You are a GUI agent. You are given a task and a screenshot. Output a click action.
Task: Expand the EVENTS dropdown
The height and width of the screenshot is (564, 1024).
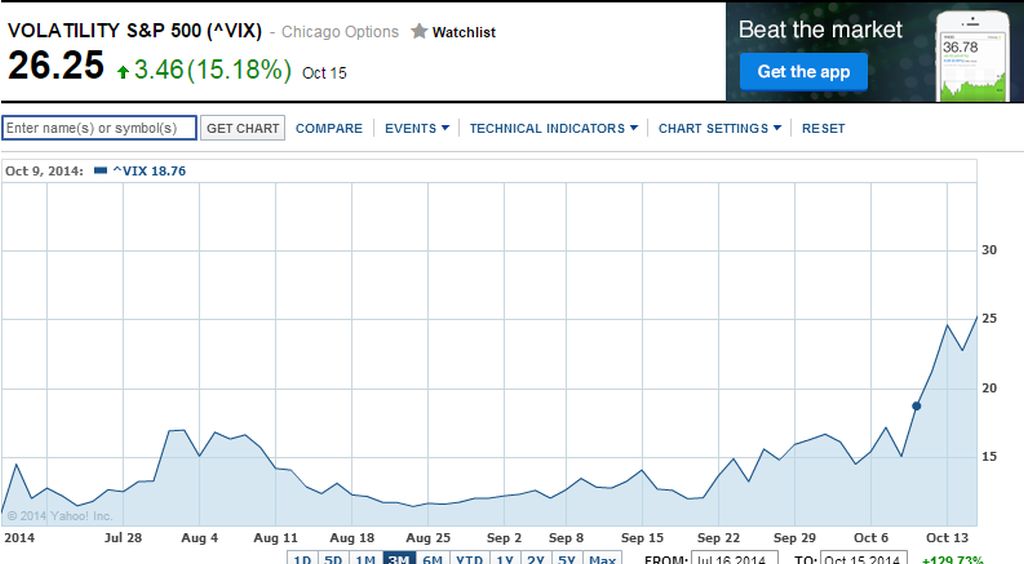pyautogui.click(x=417, y=129)
